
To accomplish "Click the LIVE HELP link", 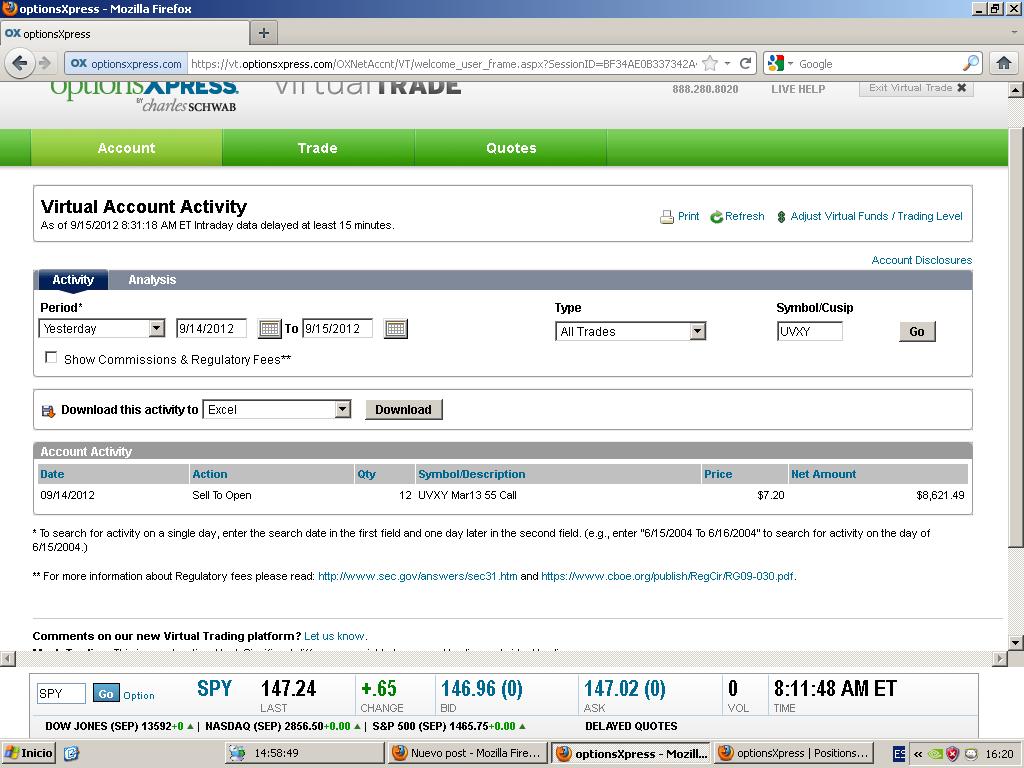I will (798, 89).
